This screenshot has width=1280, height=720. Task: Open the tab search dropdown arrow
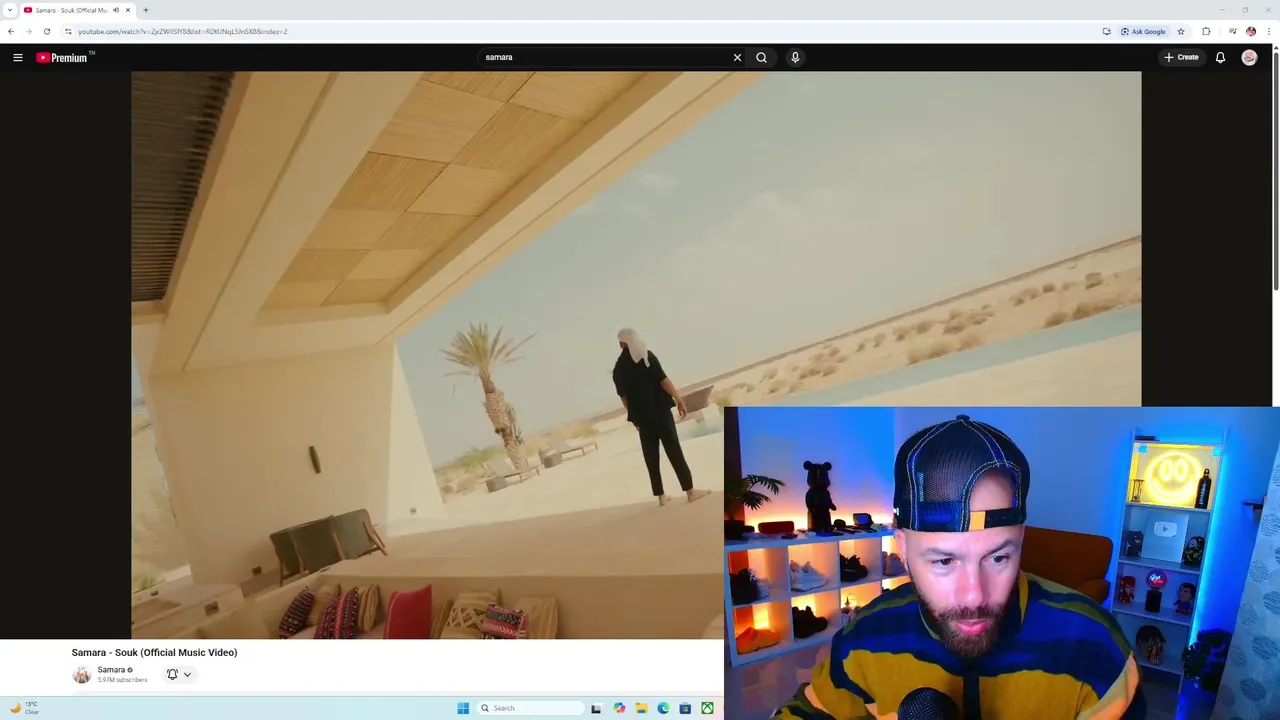click(9, 10)
